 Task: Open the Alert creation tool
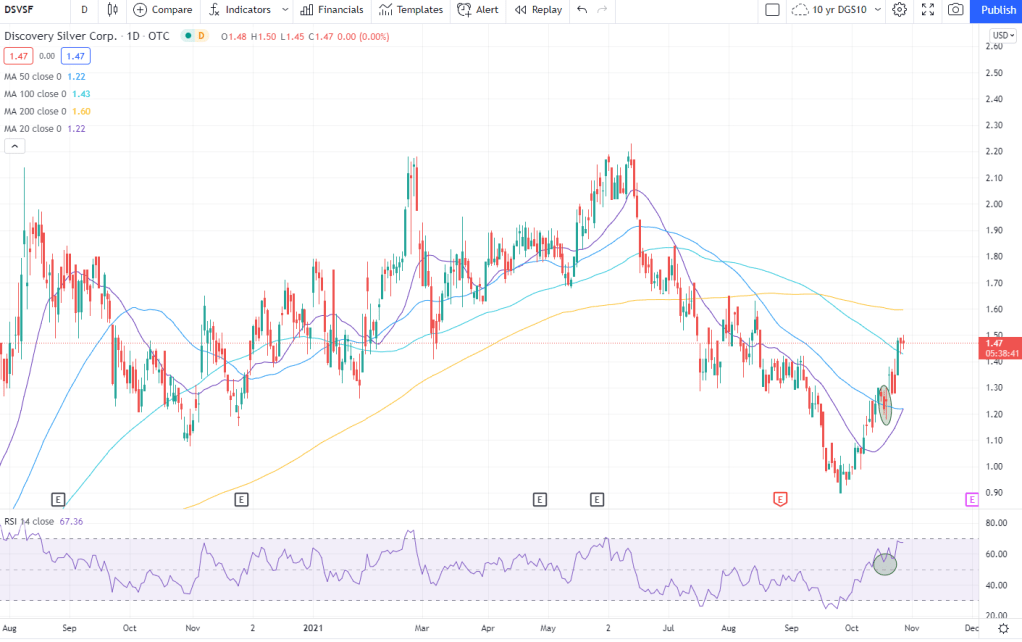pos(478,10)
